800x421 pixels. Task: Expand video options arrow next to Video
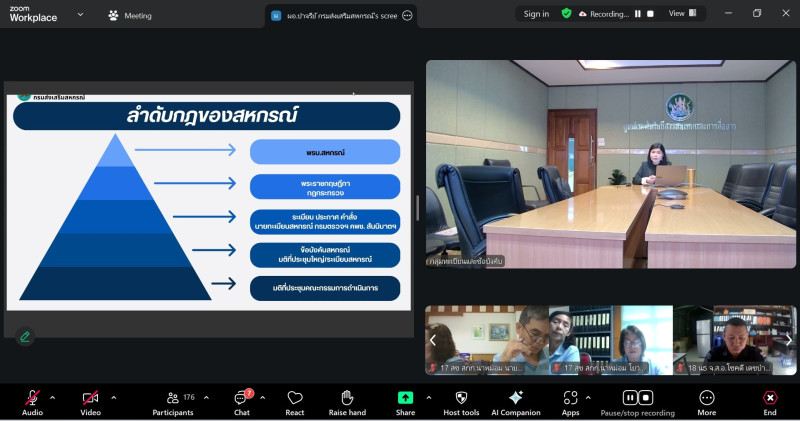pyautogui.click(x=113, y=396)
